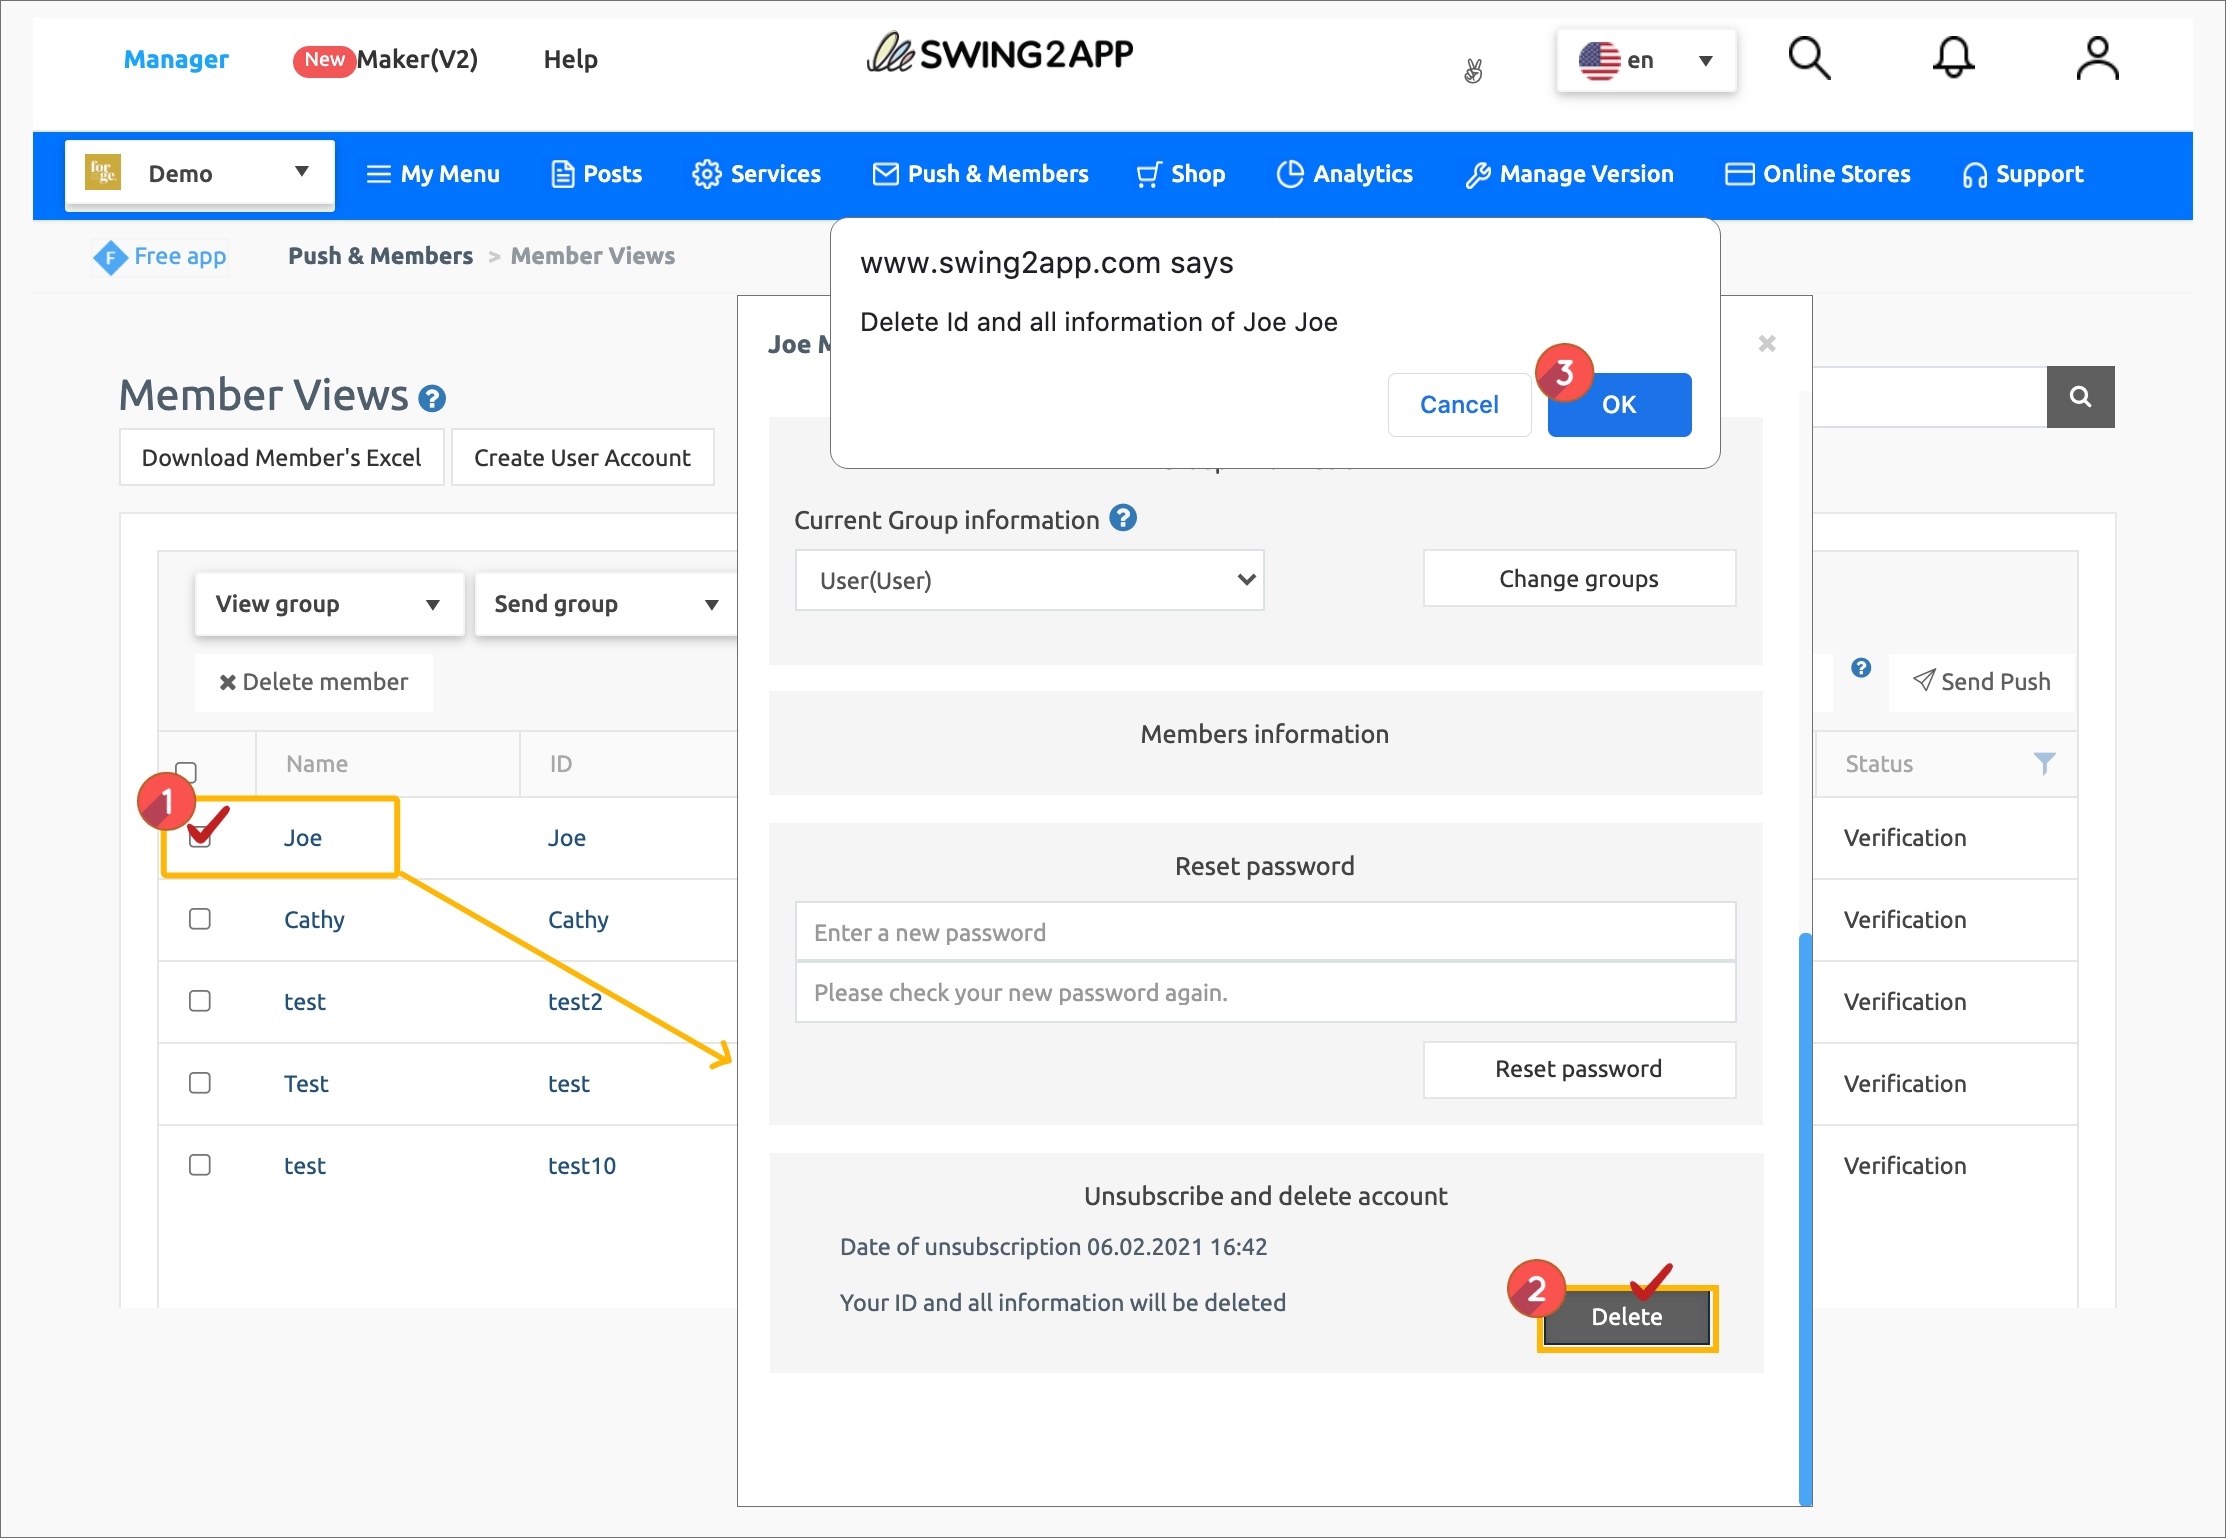Click the magnifier search icon in header

click(x=1808, y=59)
